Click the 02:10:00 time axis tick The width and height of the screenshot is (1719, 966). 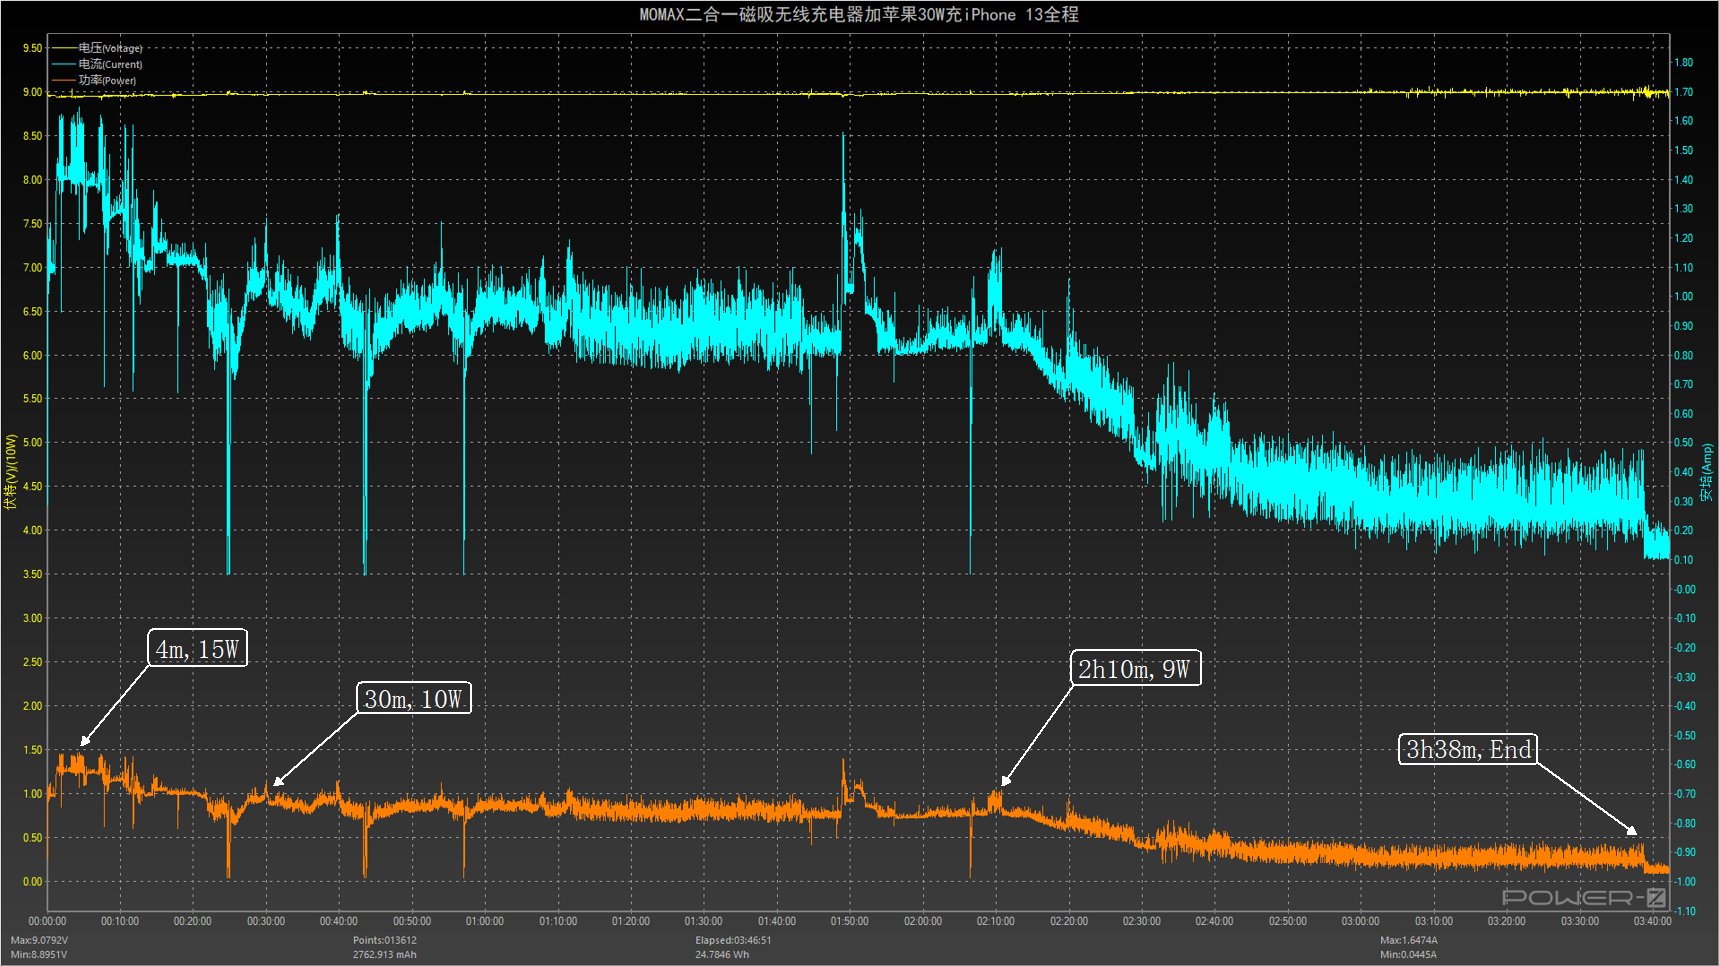point(996,921)
